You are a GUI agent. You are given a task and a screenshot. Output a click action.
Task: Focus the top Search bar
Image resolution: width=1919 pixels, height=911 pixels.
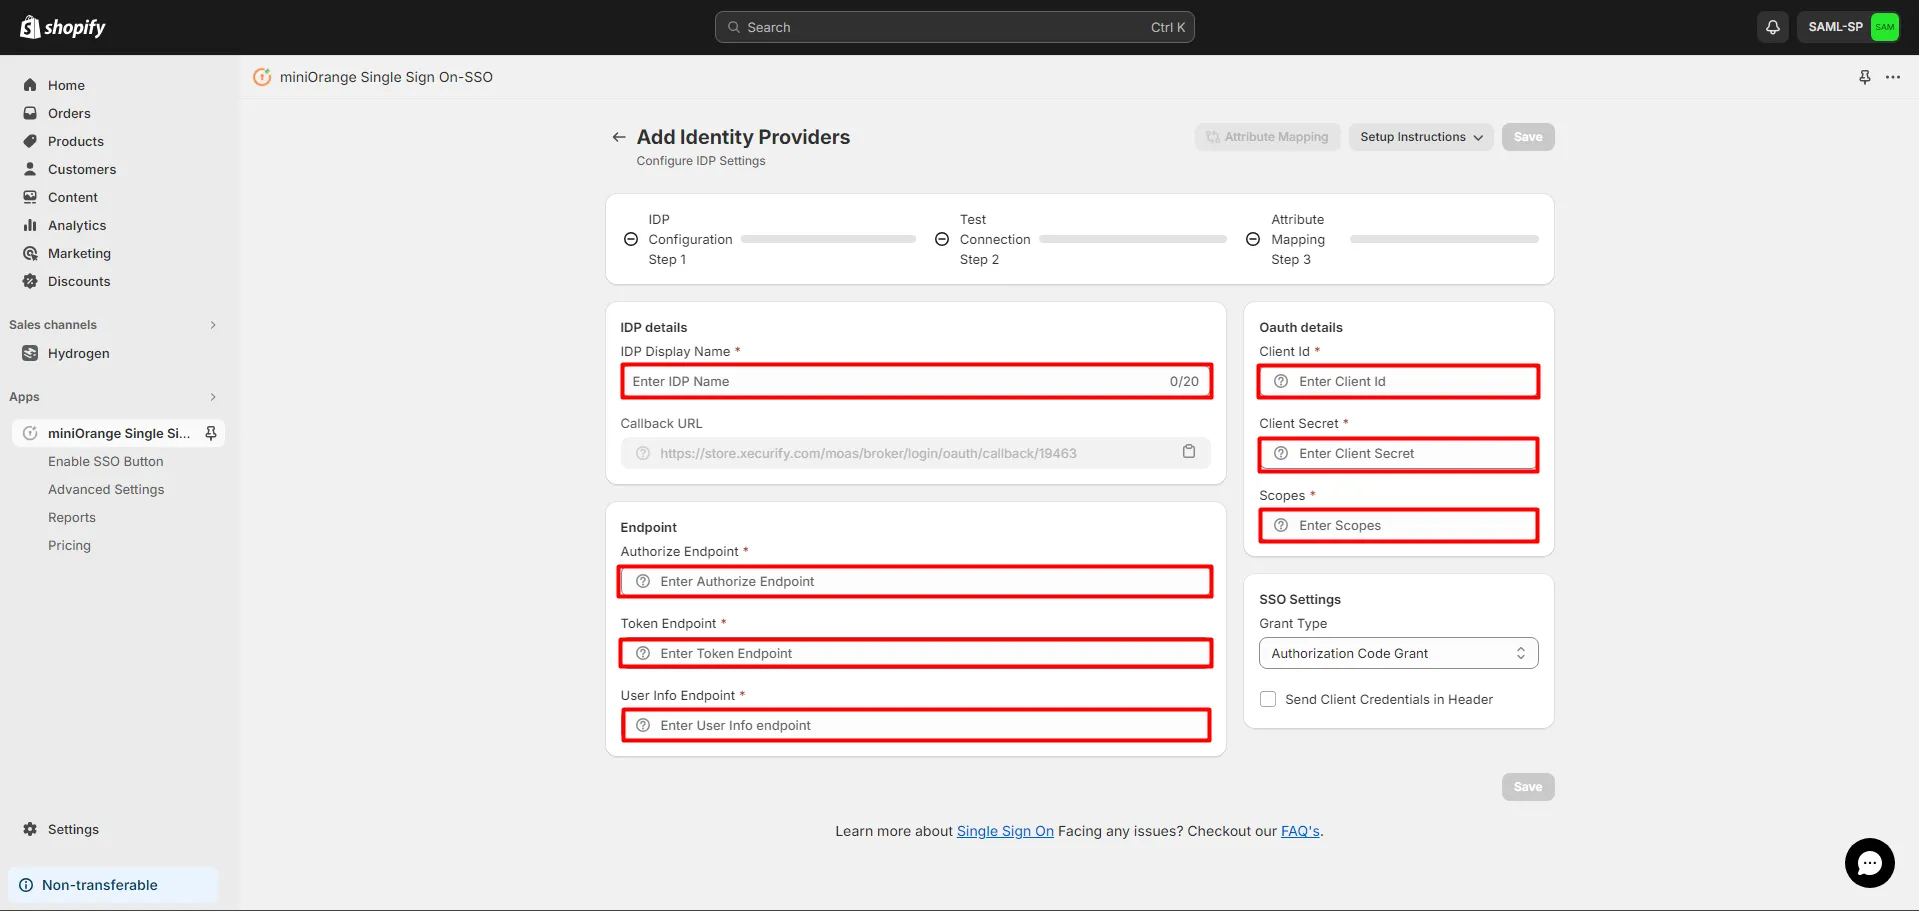954,27
